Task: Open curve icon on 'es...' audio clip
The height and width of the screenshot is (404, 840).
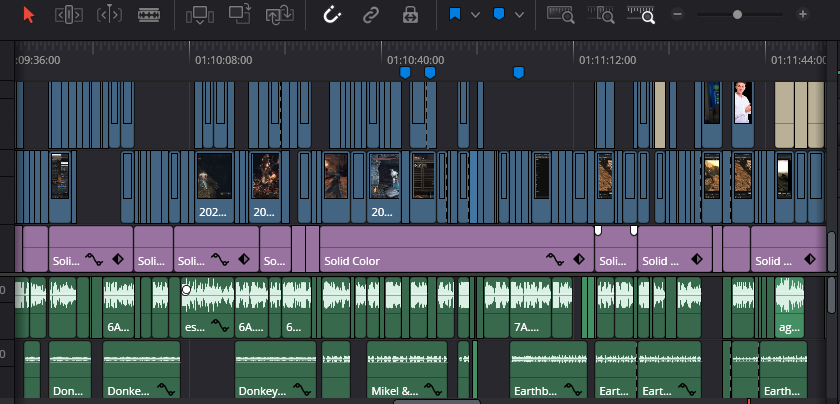Action: (220, 325)
